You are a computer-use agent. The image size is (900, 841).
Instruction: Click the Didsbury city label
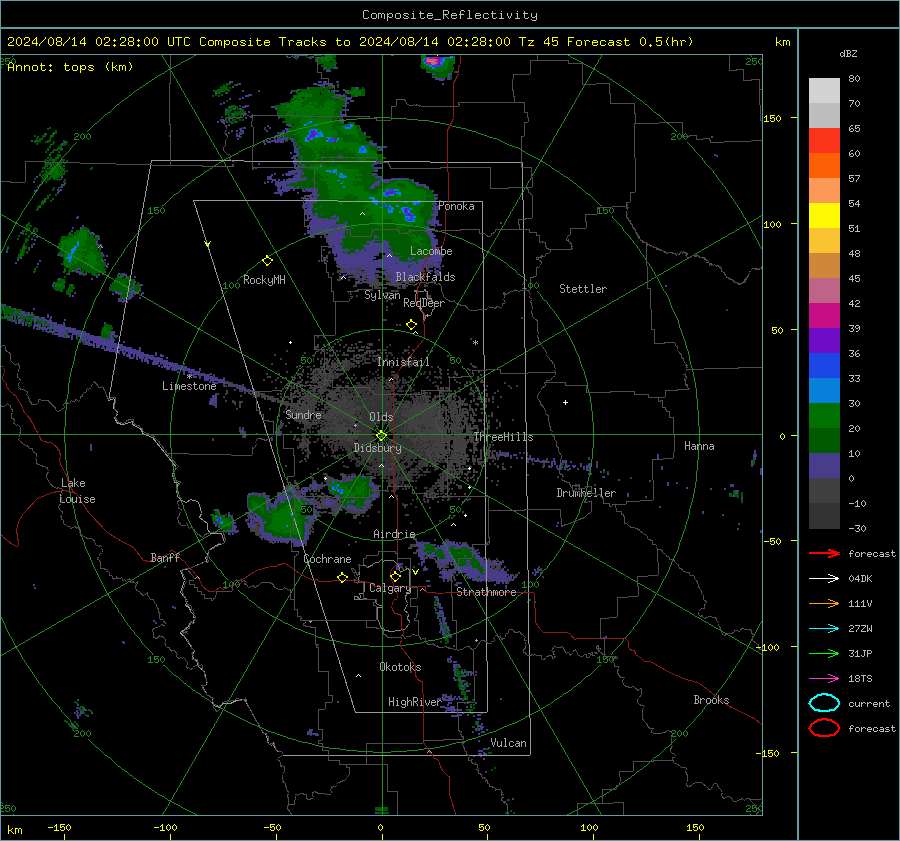click(377, 448)
